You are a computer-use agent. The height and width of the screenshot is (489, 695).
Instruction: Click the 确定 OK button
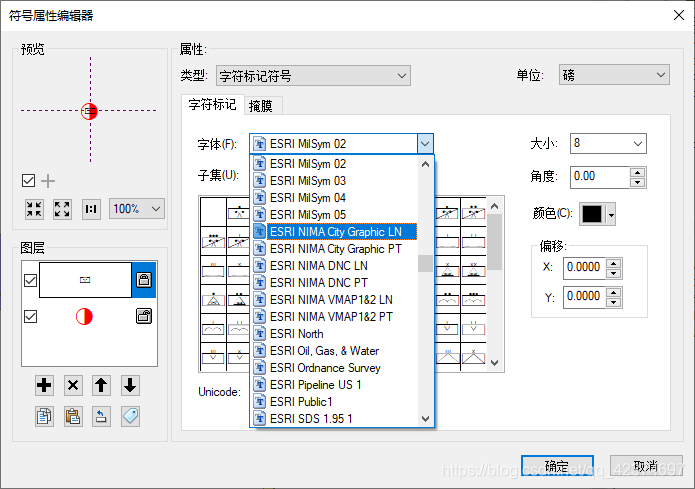tap(557, 466)
